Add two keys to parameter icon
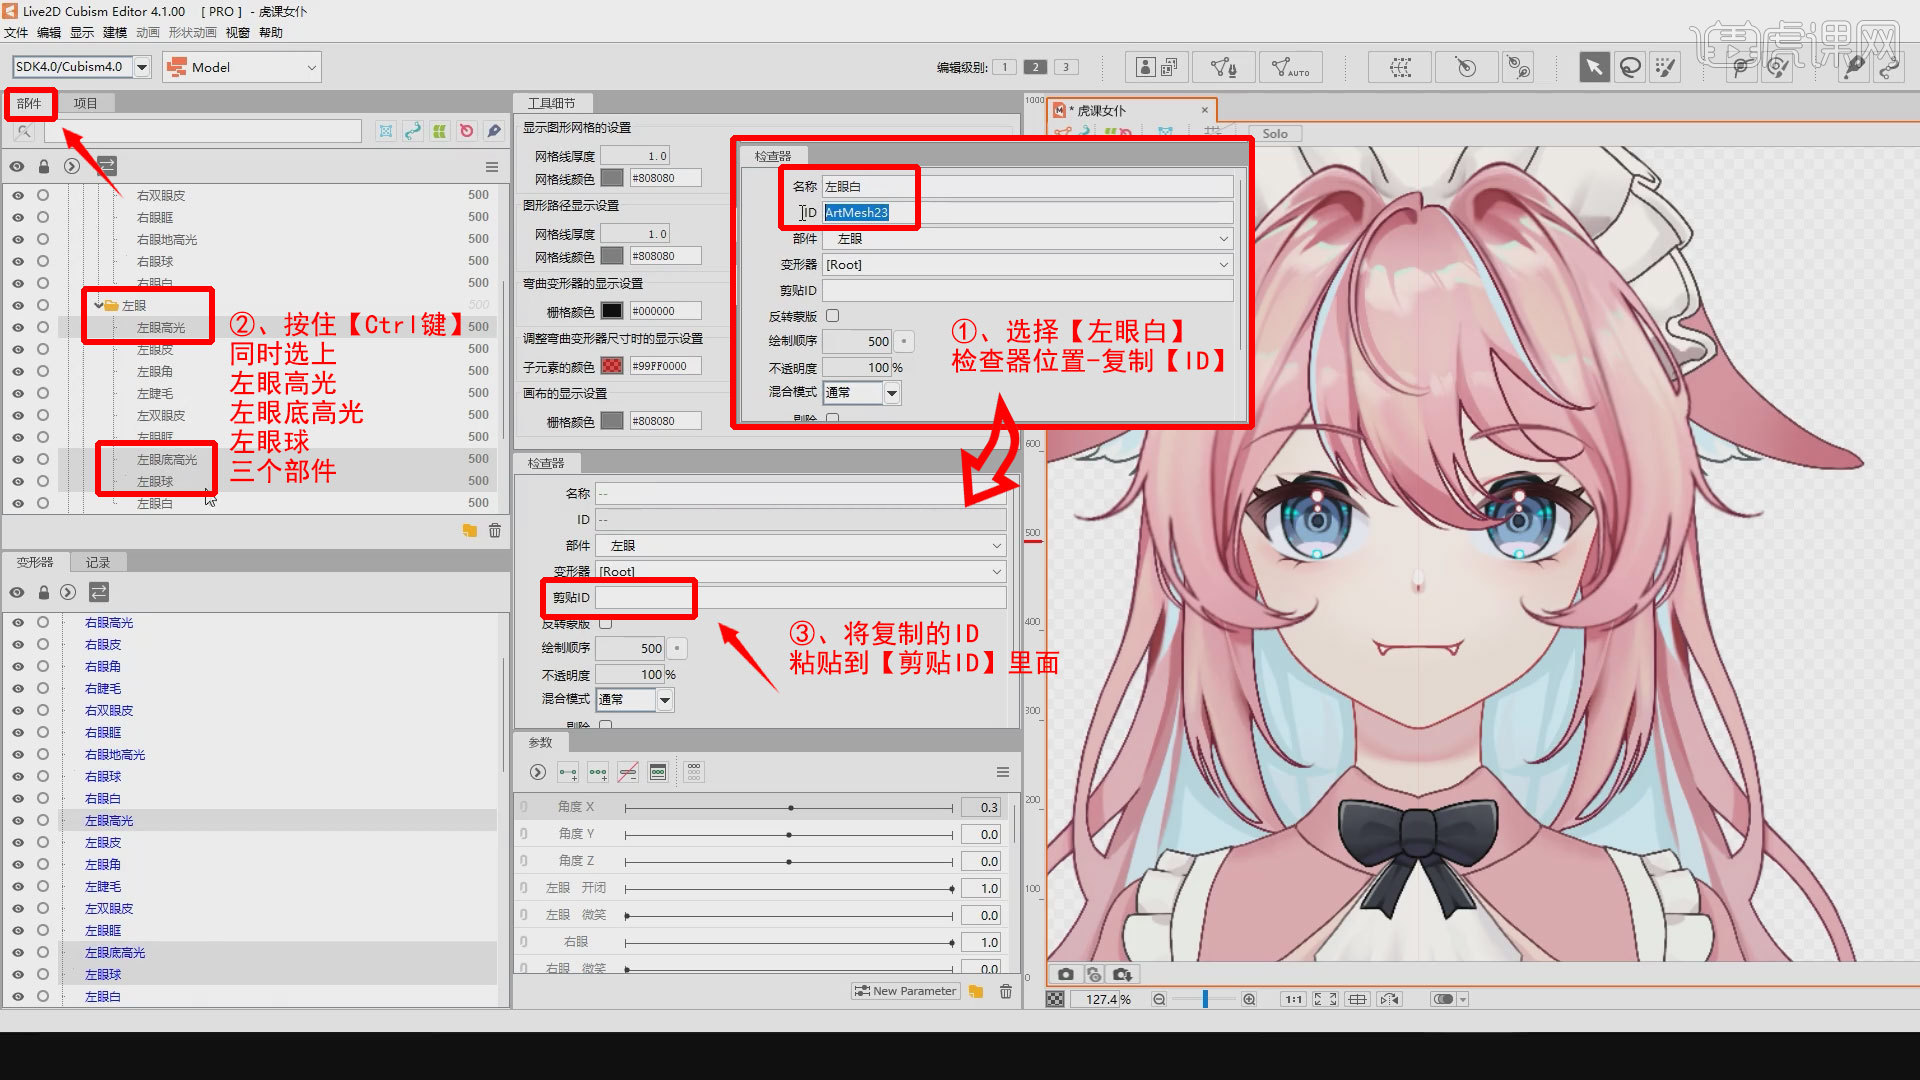This screenshot has width=1920, height=1080. pos(568,772)
